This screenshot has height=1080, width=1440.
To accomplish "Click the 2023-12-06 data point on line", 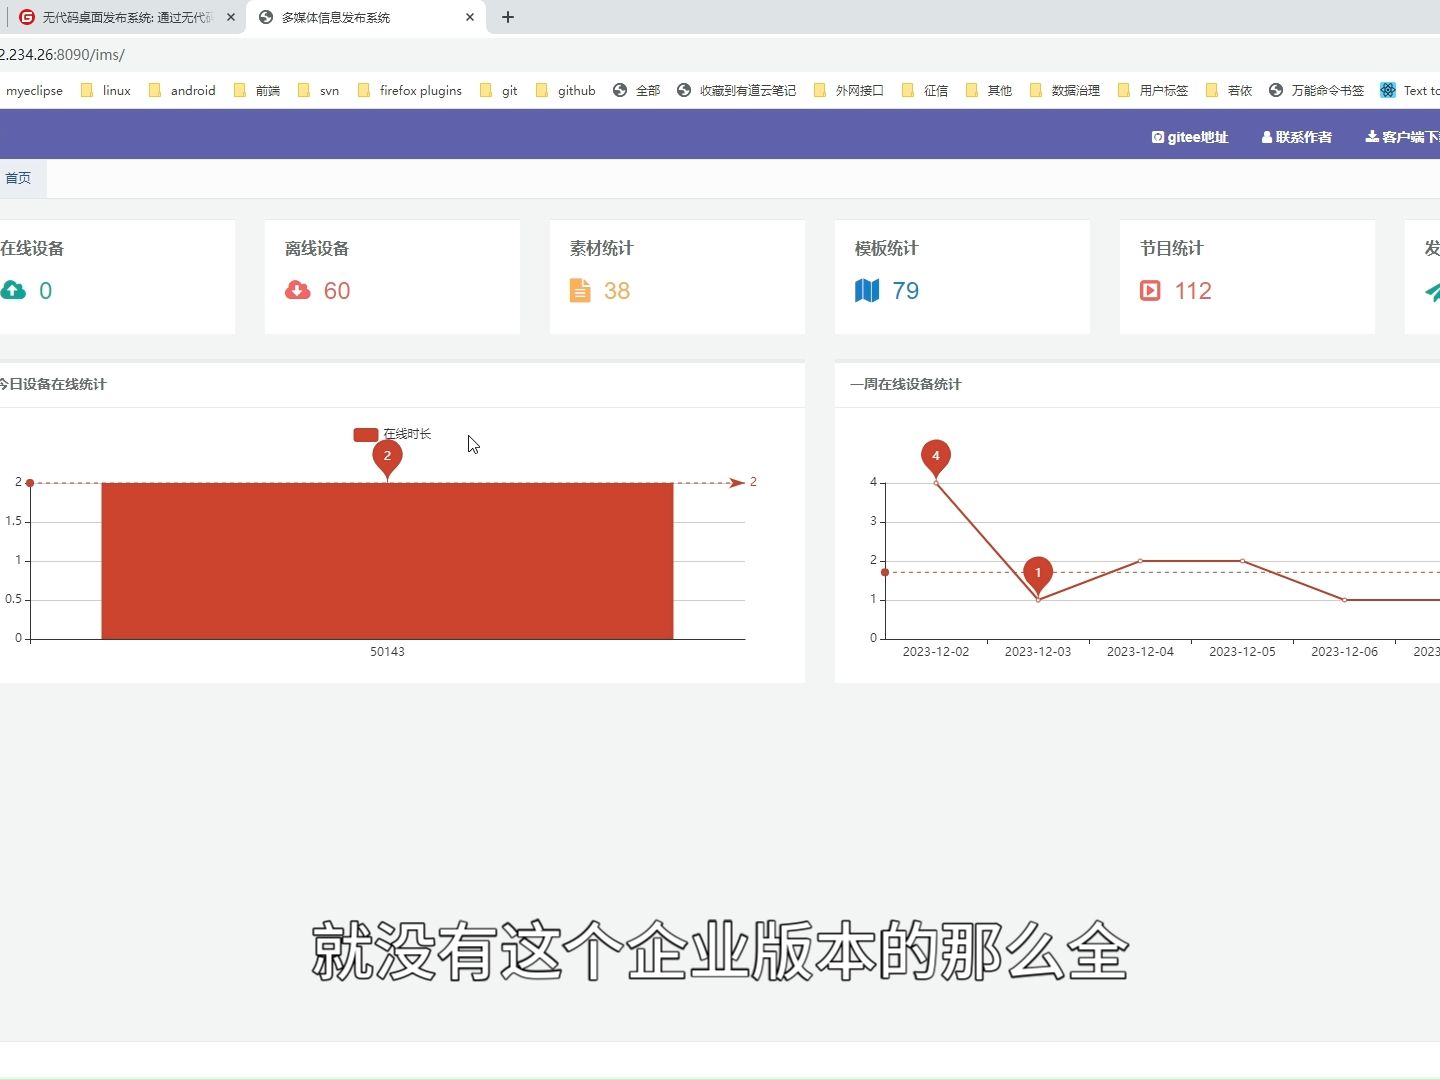I will [1344, 600].
